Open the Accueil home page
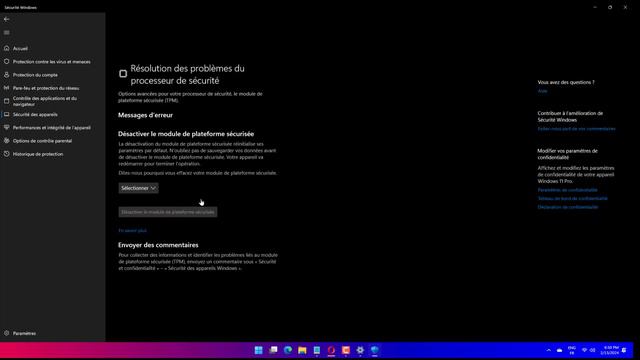The image size is (640, 360). tap(20, 49)
